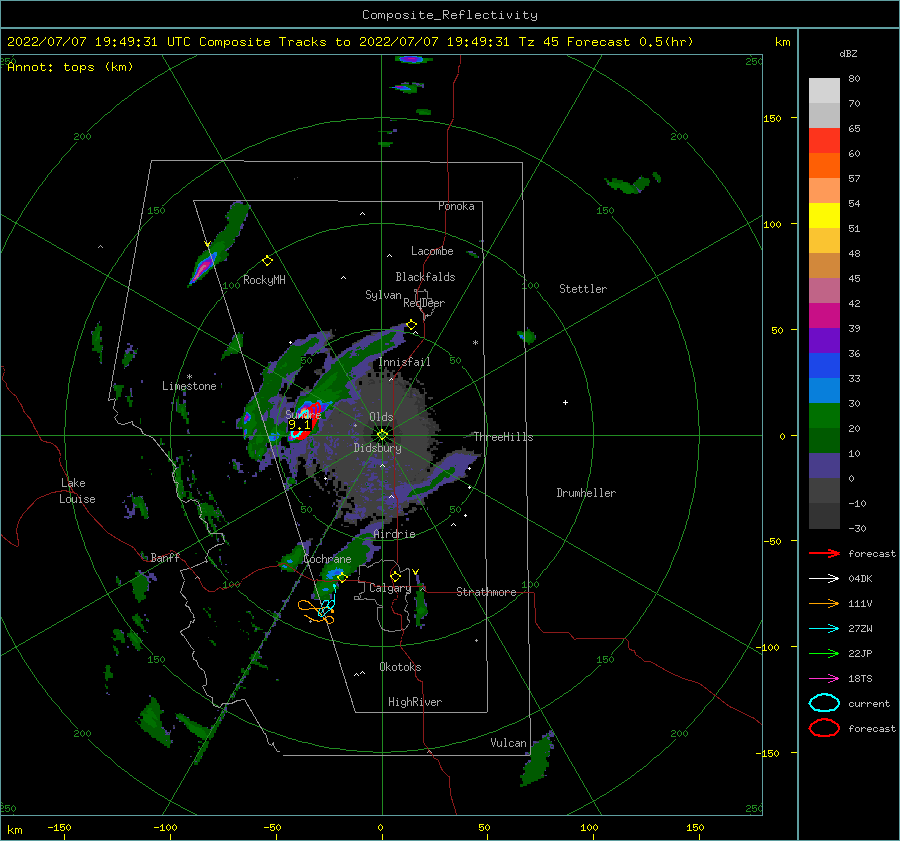
Task: Pick the purple 36-39 dBZ color swatch
Action: click(x=824, y=341)
